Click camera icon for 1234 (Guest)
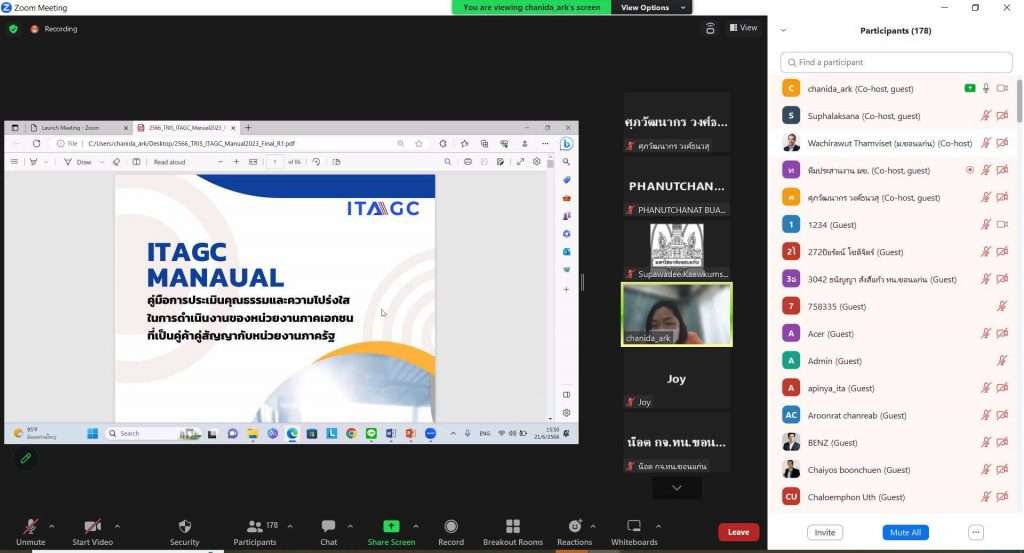Viewport: 1024px width, 553px height. (1002, 225)
